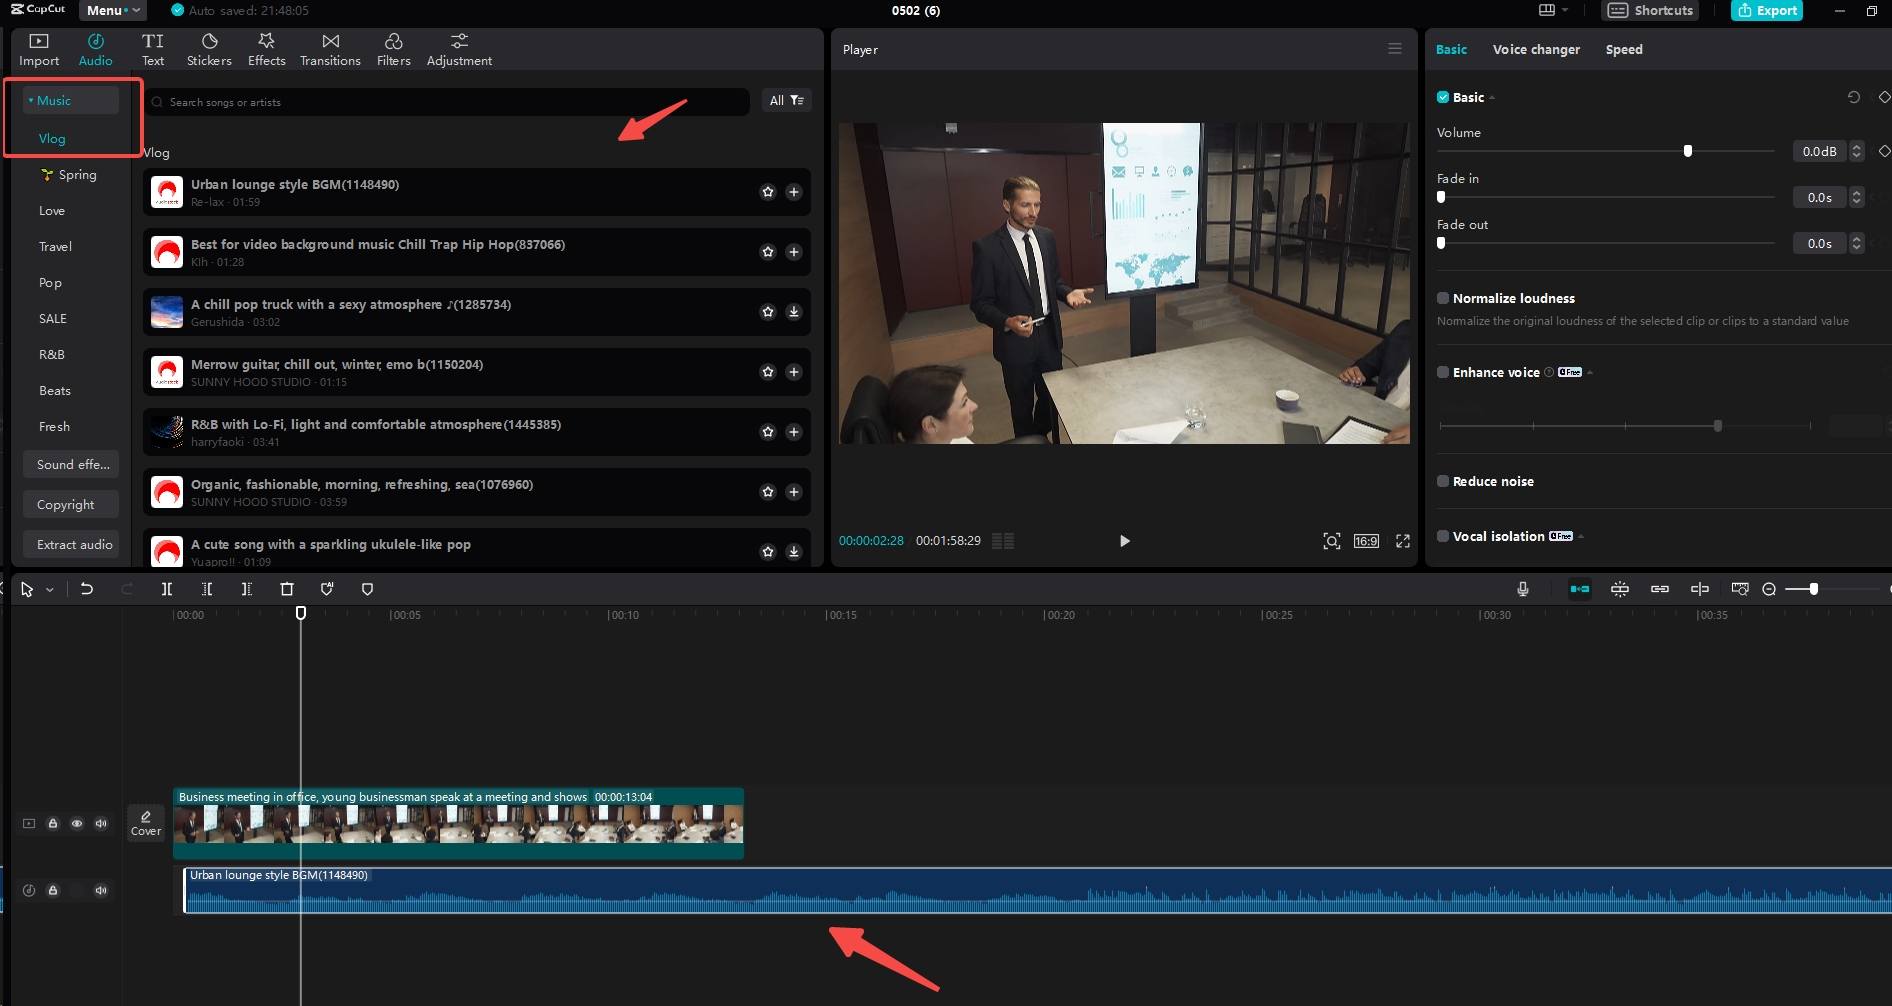Image resolution: width=1892 pixels, height=1006 pixels.
Task: Delete the selected clip with the trash icon
Action: coord(287,589)
